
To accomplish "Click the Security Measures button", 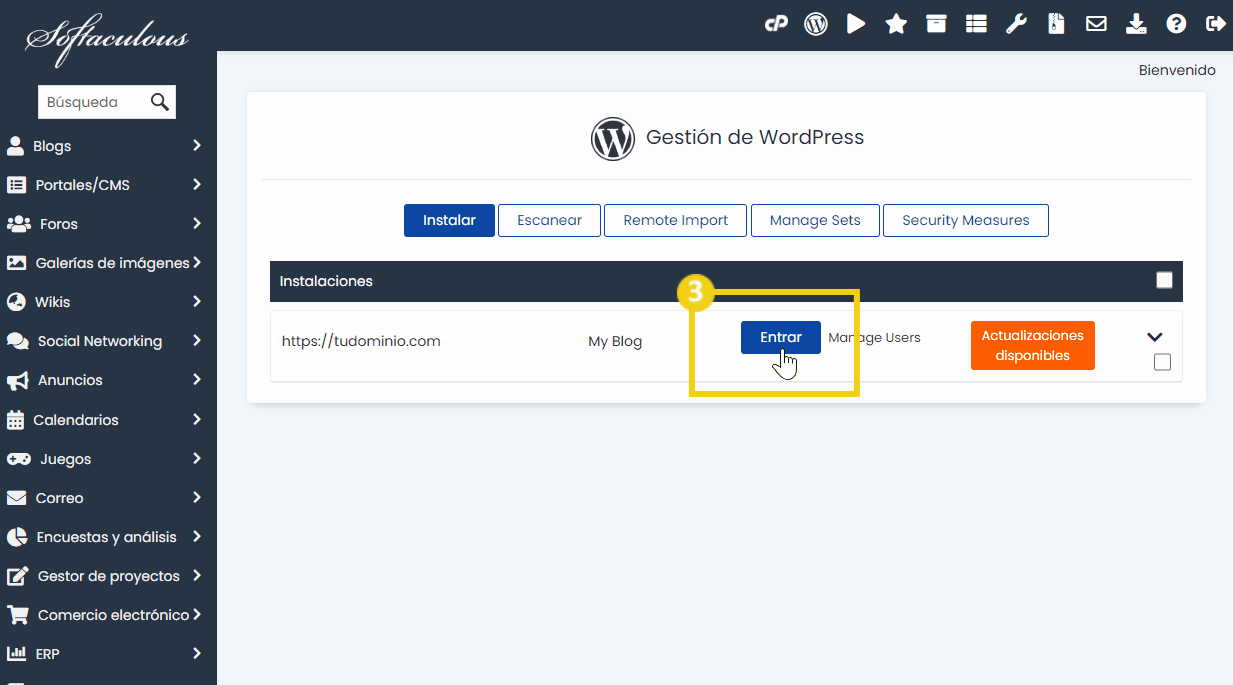I will click(966, 220).
